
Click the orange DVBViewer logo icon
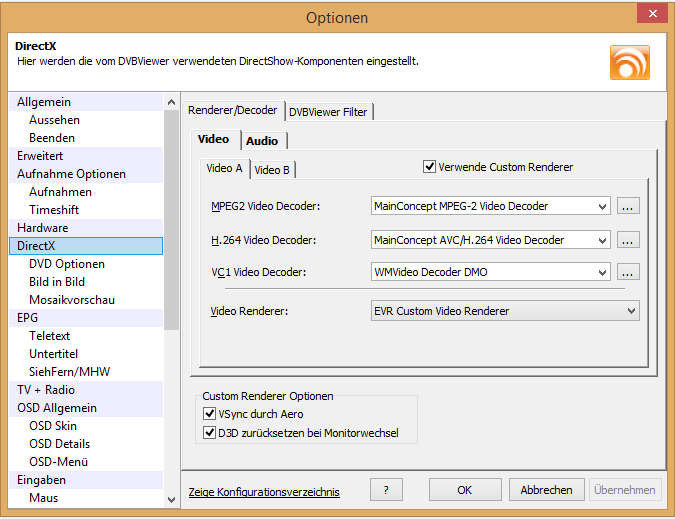[x=629, y=62]
